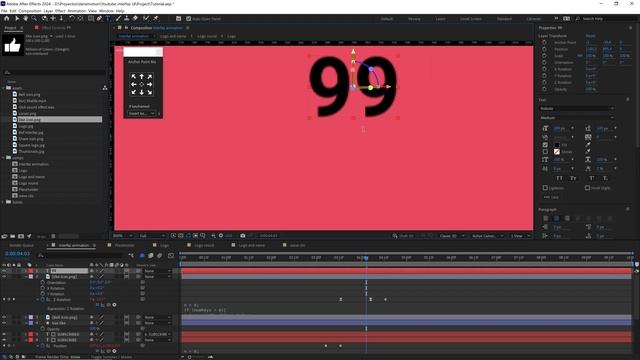The height and width of the screenshot is (360, 640).
Task: Switch to the Render Queue tab
Action: pos(22,246)
